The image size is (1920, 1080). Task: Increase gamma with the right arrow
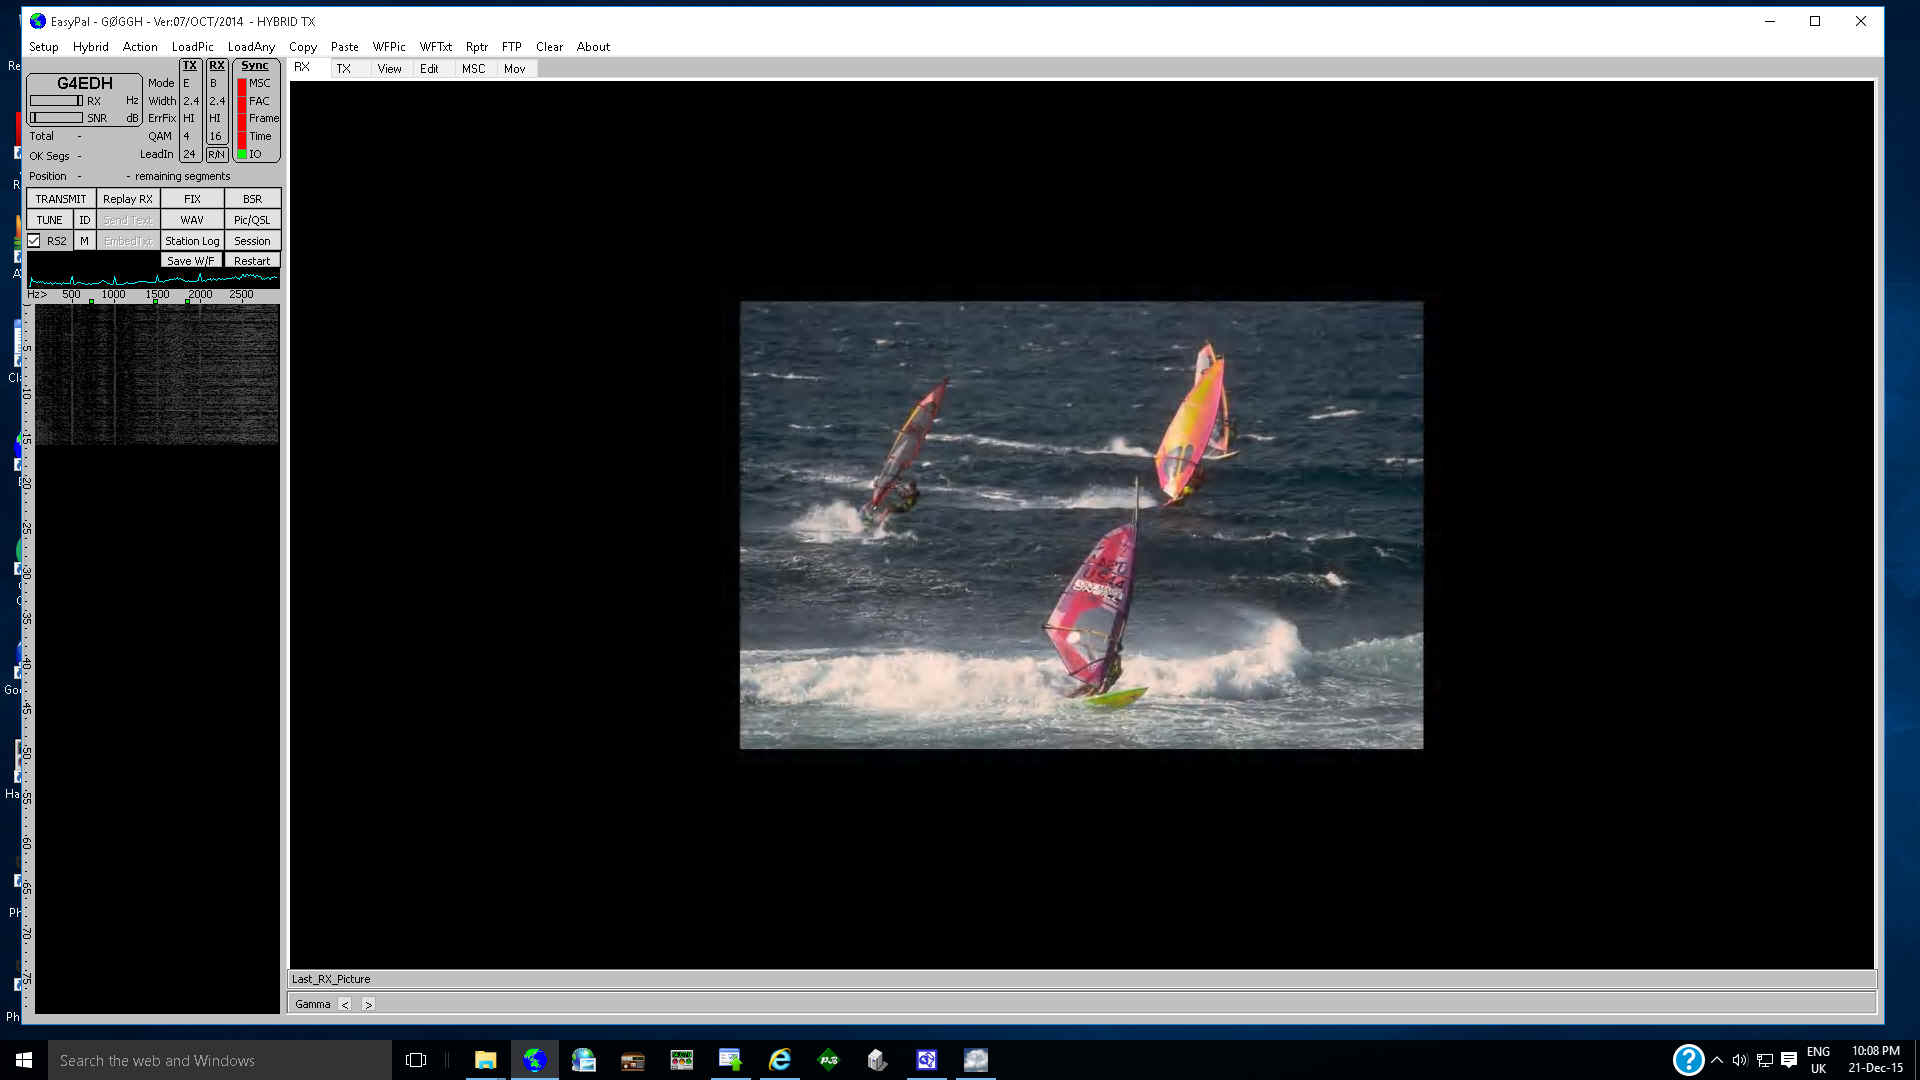pyautogui.click(x=368, y=1004)
